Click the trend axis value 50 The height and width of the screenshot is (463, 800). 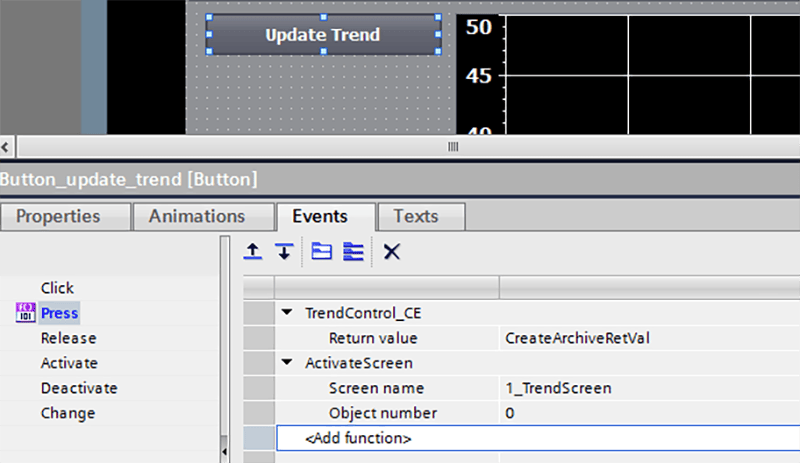click(479, 27)
